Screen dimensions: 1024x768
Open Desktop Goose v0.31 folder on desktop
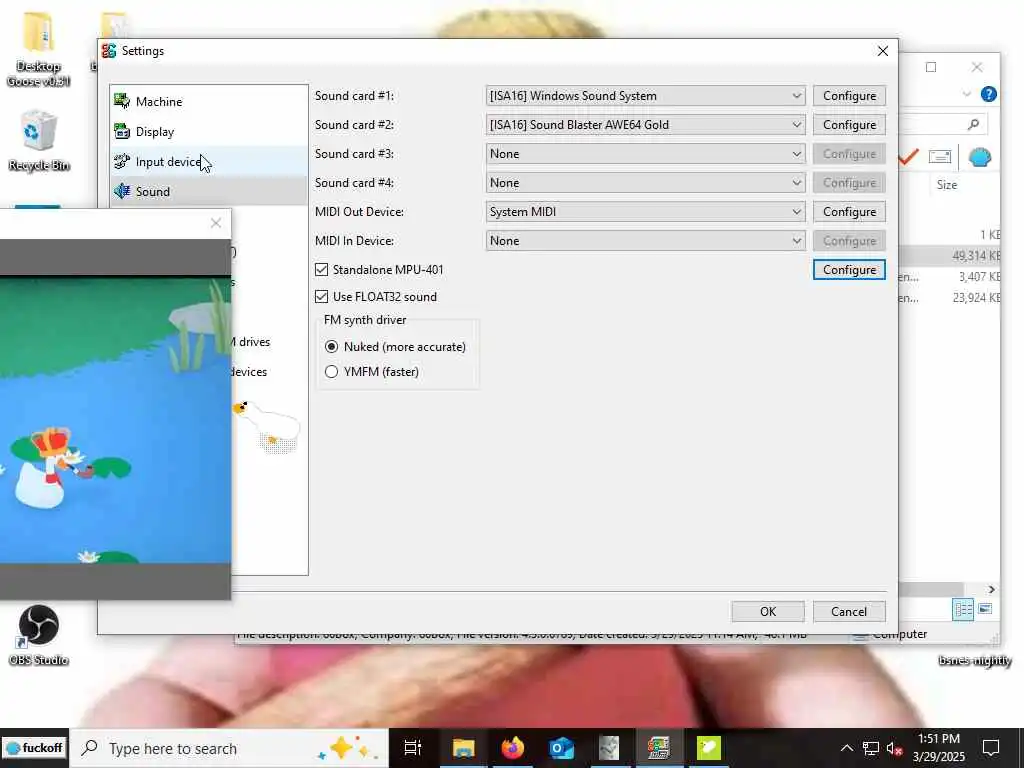tap(38, 50)
